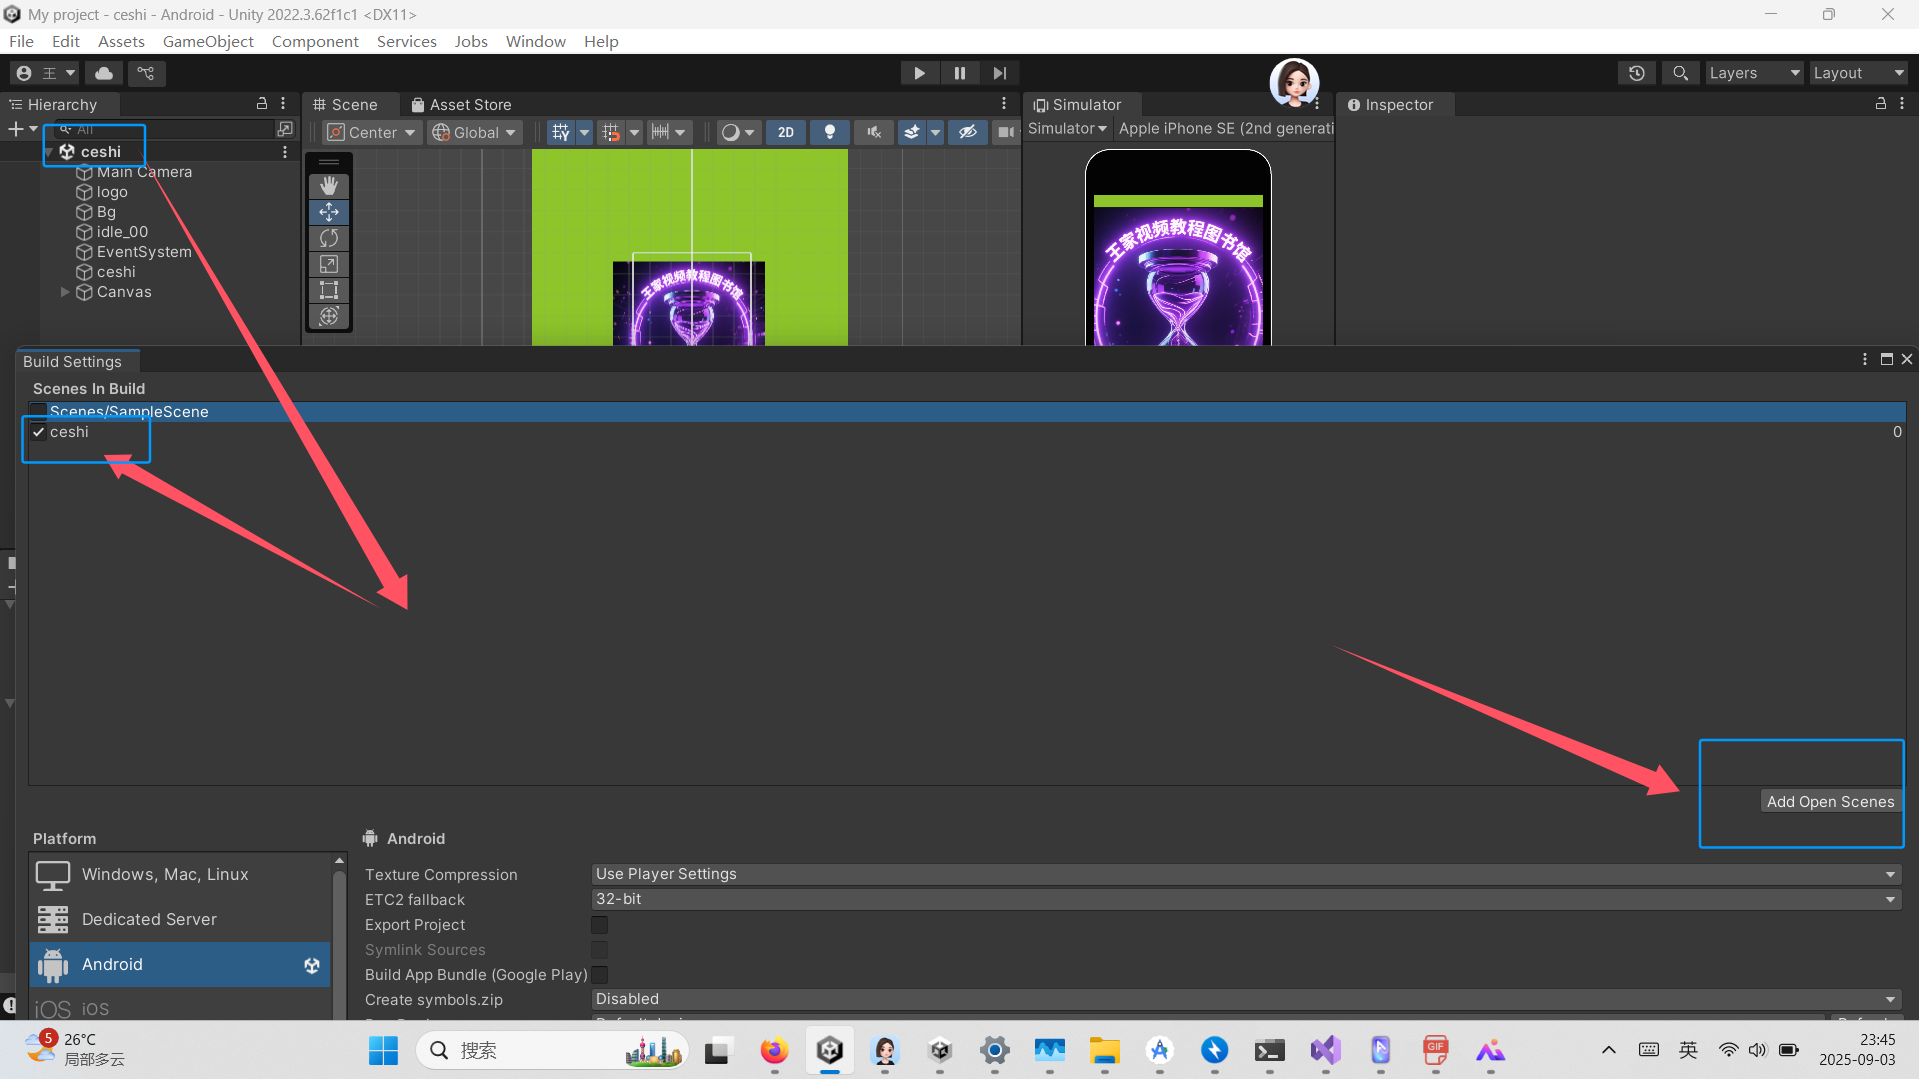The width and height of the screenshot is (1919, 1079).
Task: Open the Center pivot dropdown
Action: pos(372,132)
